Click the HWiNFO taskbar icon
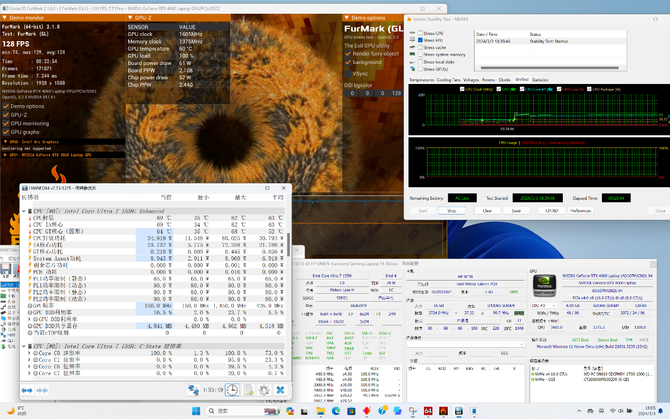The width and height of the screenshot is (670, 419). tap(458, 411)
